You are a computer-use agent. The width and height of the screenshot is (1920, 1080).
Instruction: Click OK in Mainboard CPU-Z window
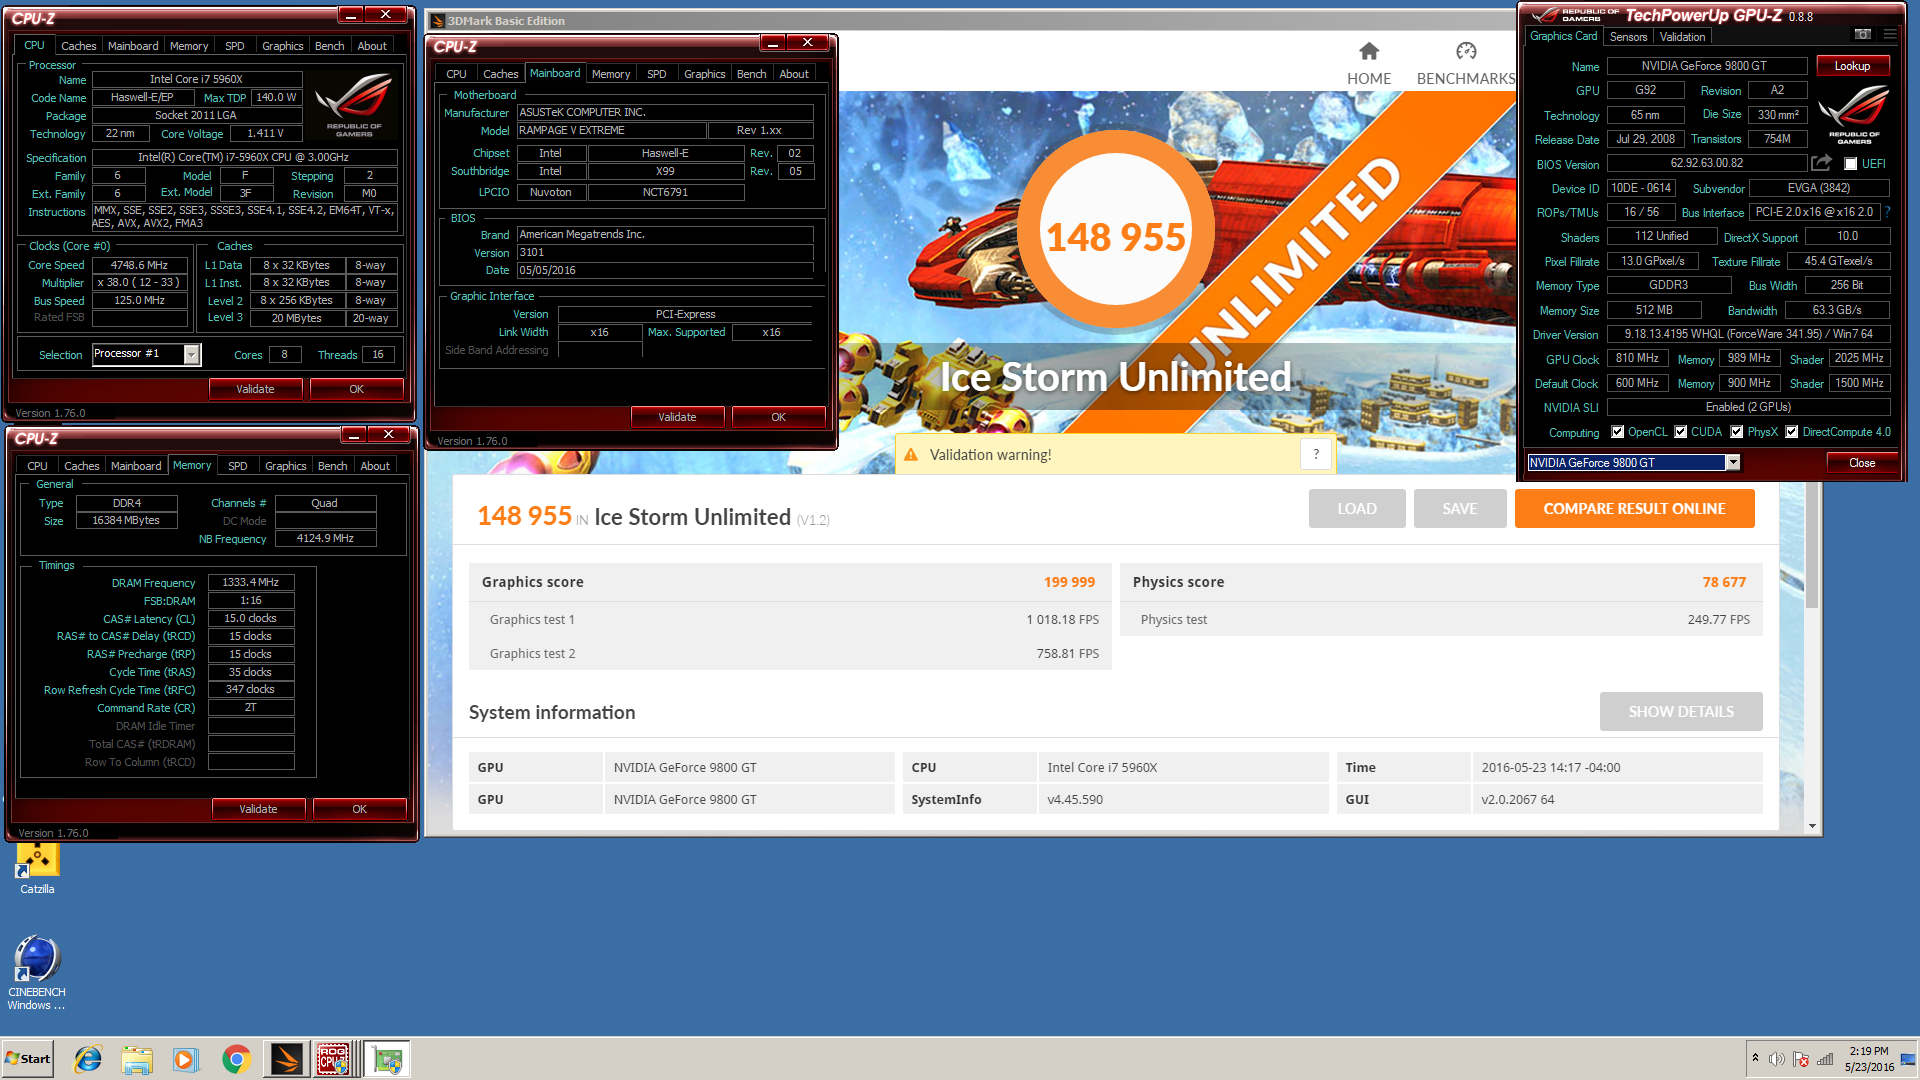coord(778,417)
